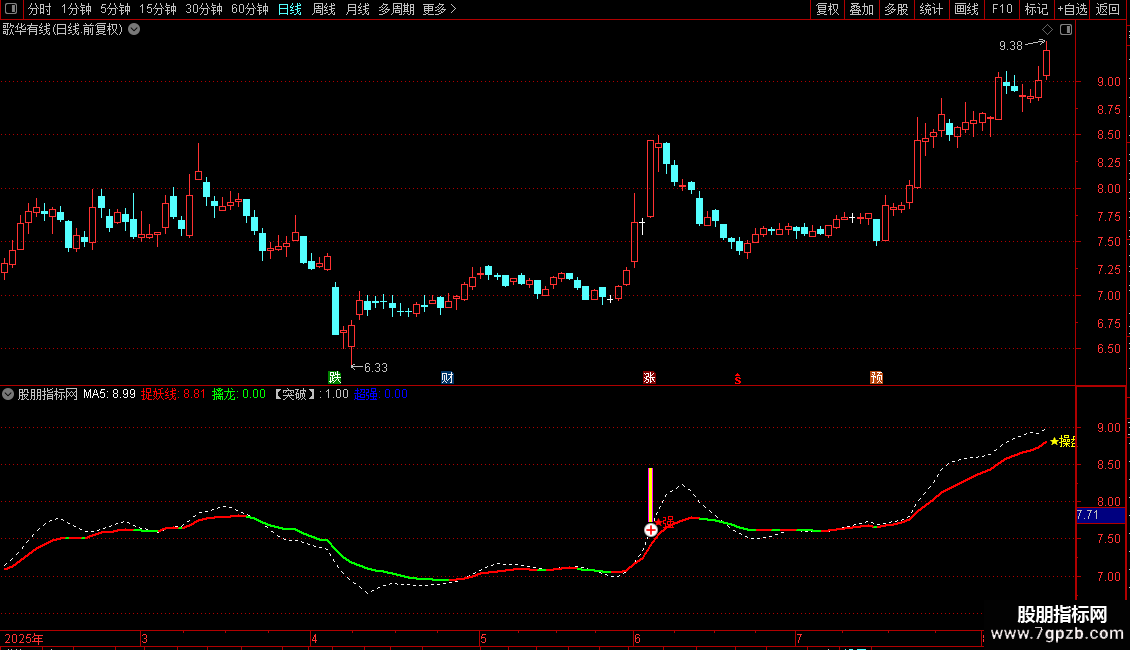Open the 多周期 multi-period view
This screenshot has height=650, width=1130.
tap(396, 9)
